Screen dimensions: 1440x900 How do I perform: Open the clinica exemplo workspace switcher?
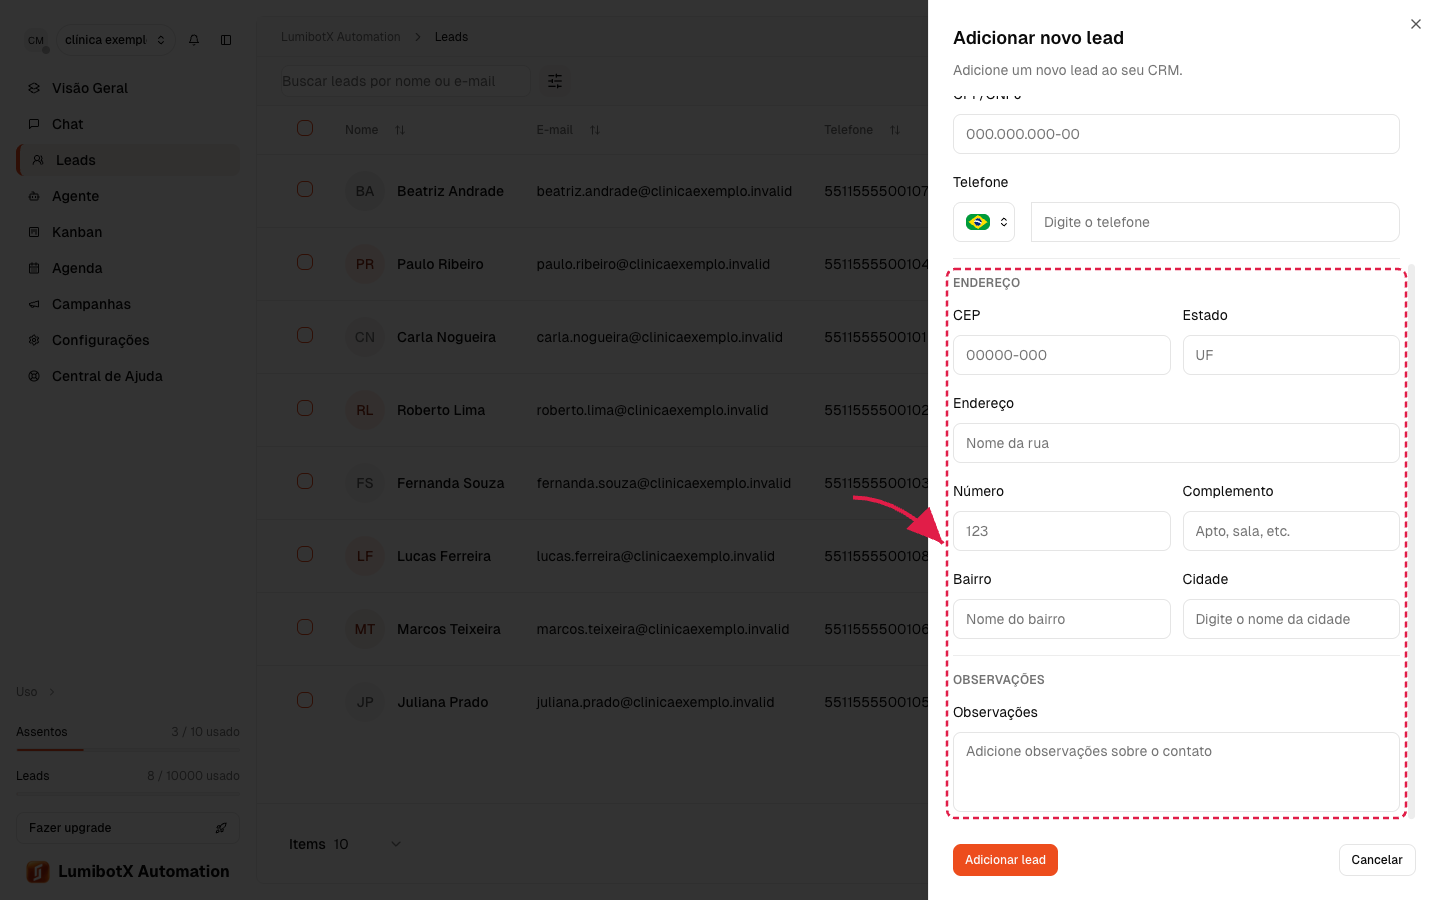(x=114, y=40)
